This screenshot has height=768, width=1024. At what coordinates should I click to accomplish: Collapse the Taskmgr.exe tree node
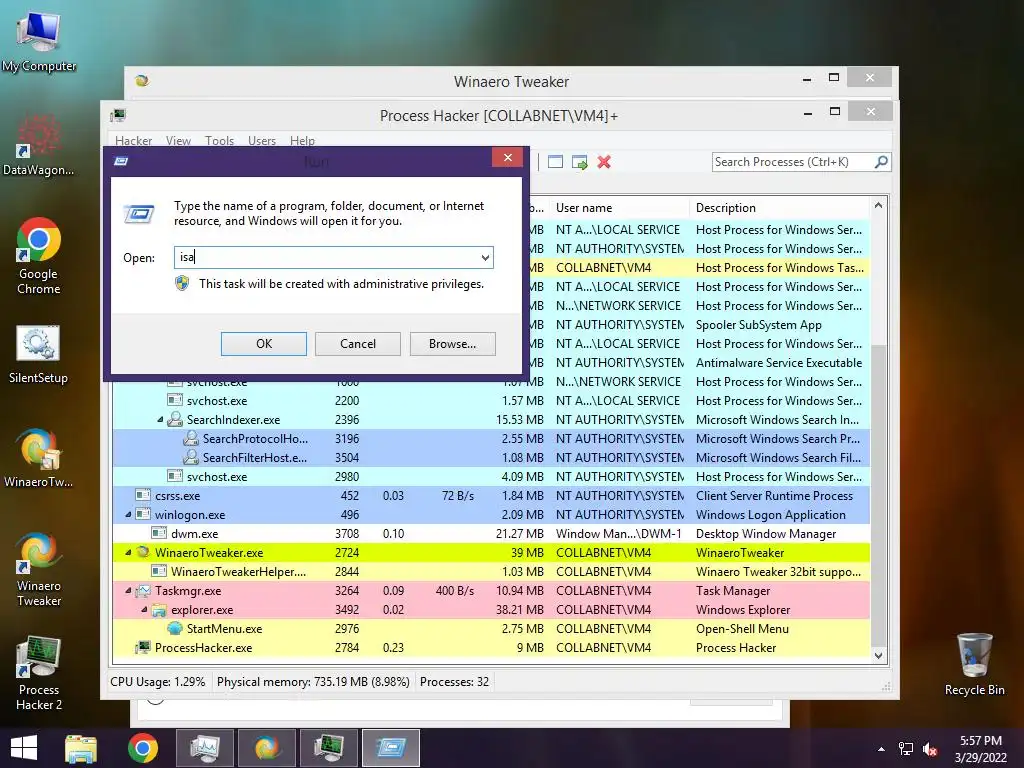coord(128,590)
